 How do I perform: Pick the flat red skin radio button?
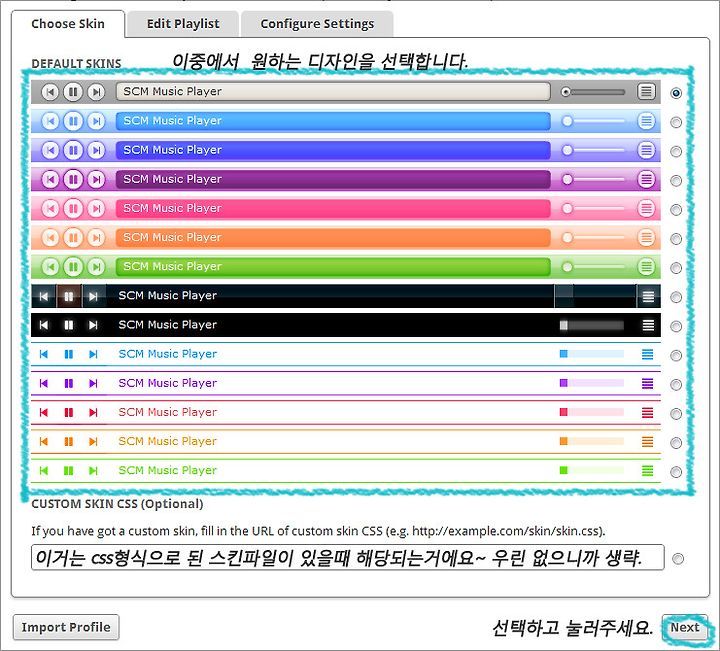pos(675,414)
